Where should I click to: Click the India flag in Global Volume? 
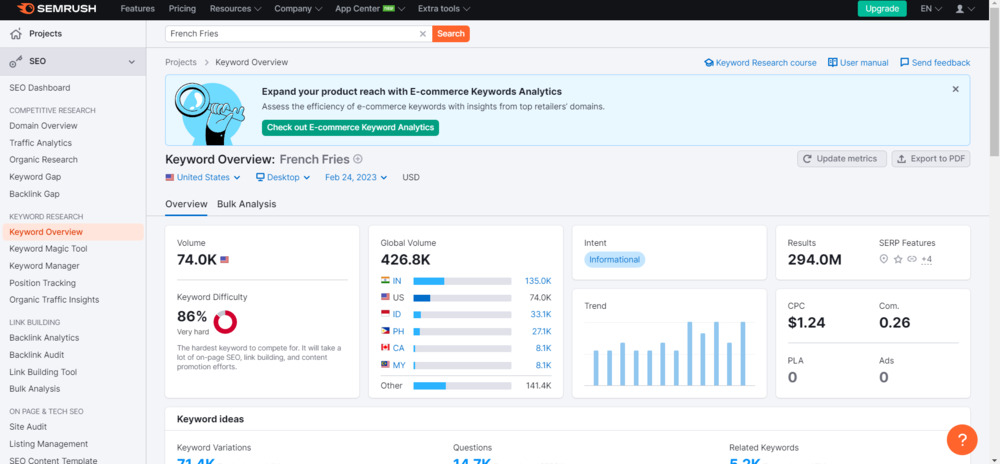(385, 280)
